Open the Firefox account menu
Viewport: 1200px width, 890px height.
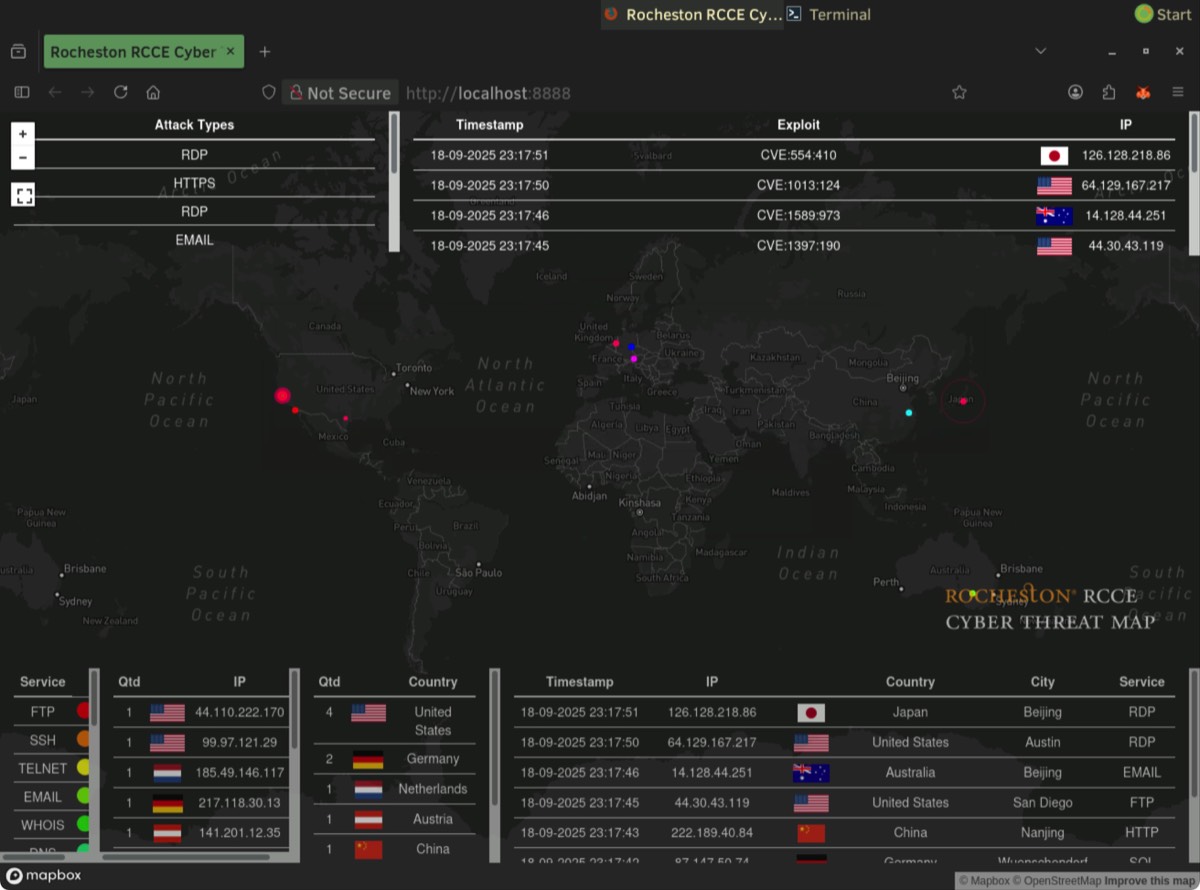(1075, 93)
